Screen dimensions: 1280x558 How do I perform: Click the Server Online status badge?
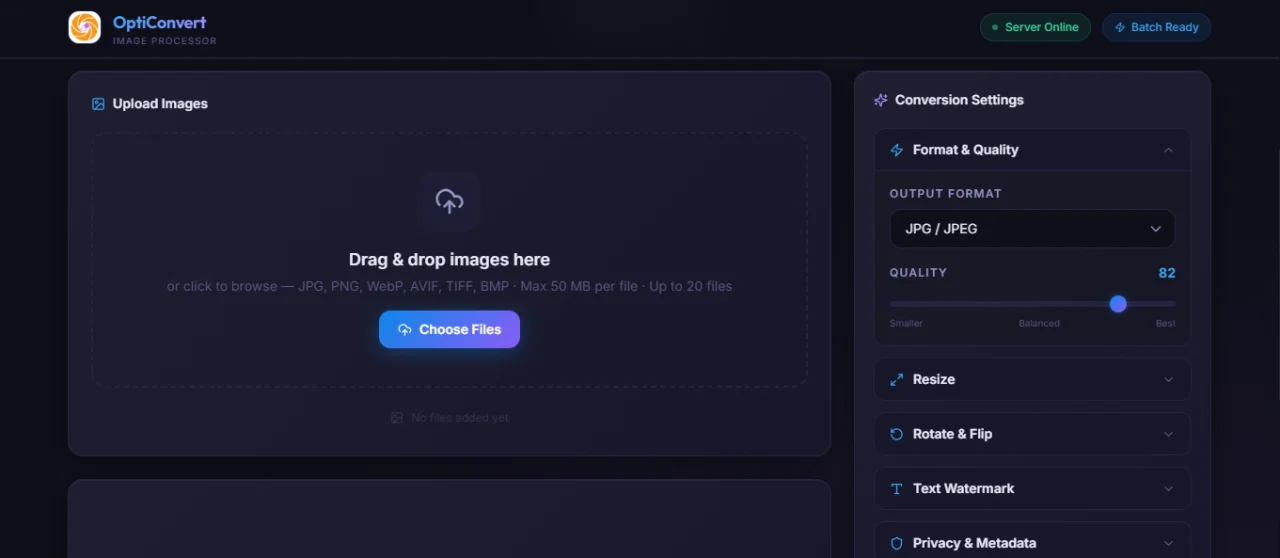pos(1035,27)
